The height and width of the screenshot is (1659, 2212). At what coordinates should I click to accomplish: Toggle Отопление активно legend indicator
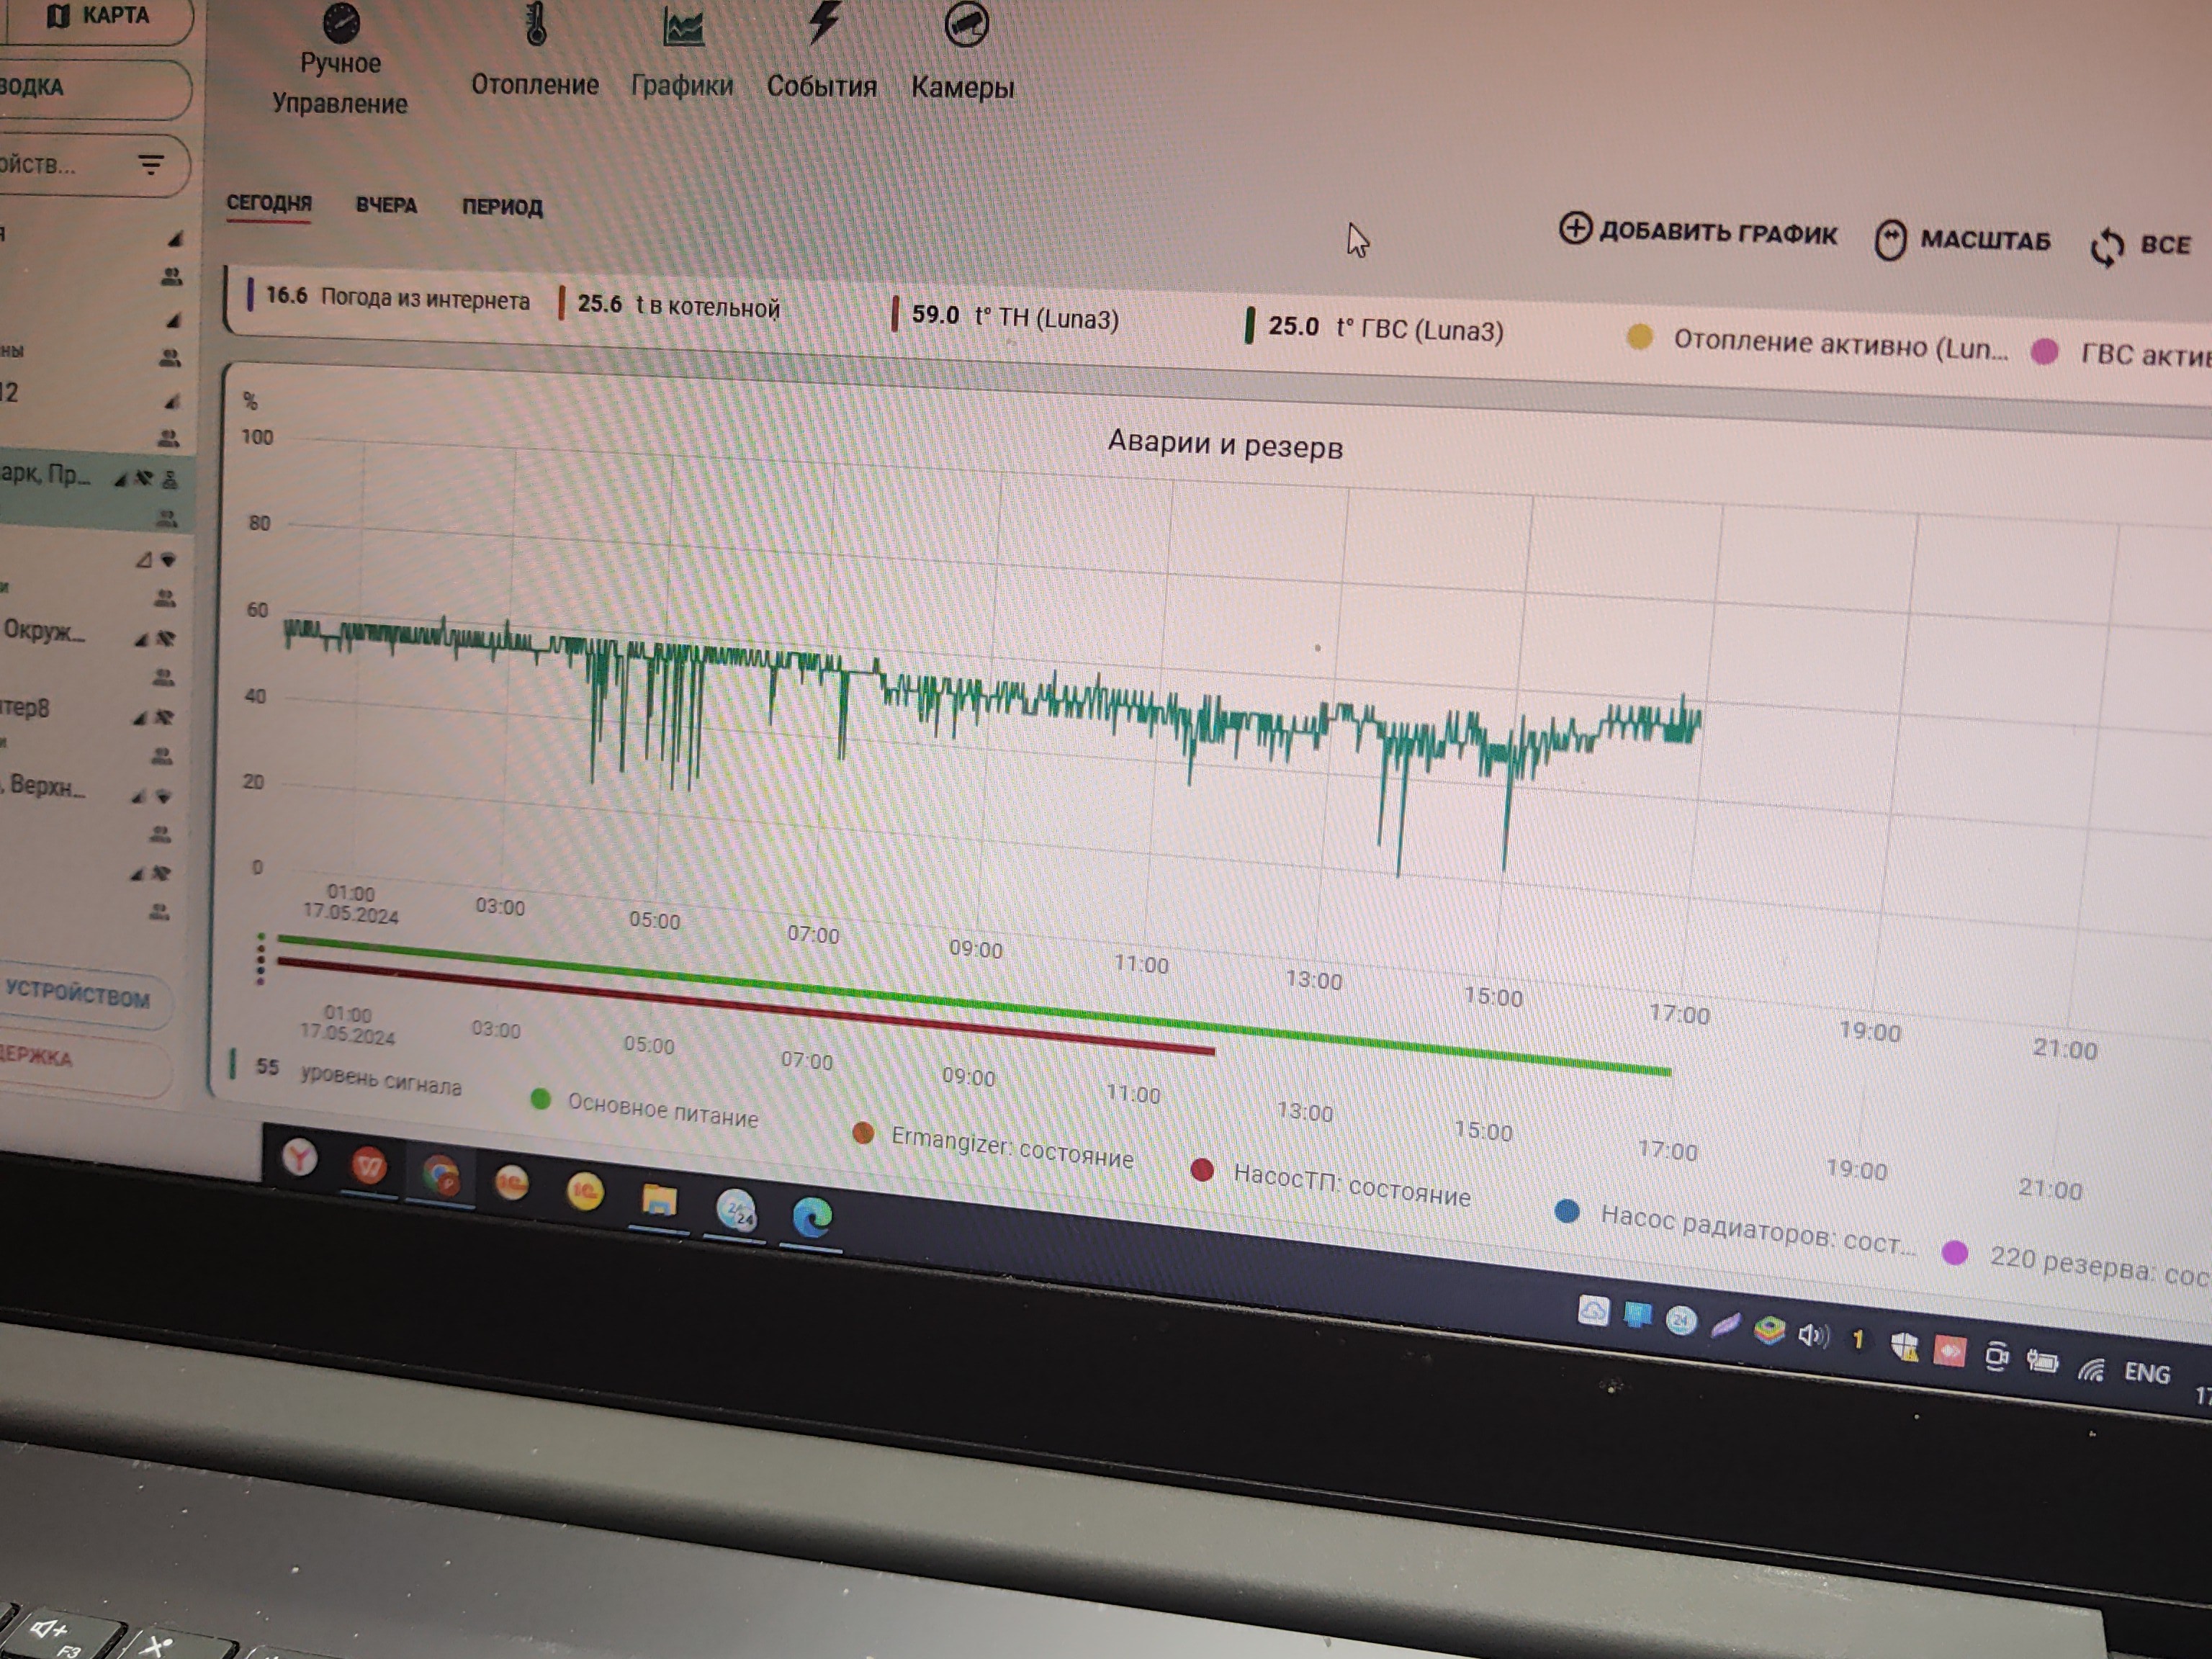[x=1639, y=337]
